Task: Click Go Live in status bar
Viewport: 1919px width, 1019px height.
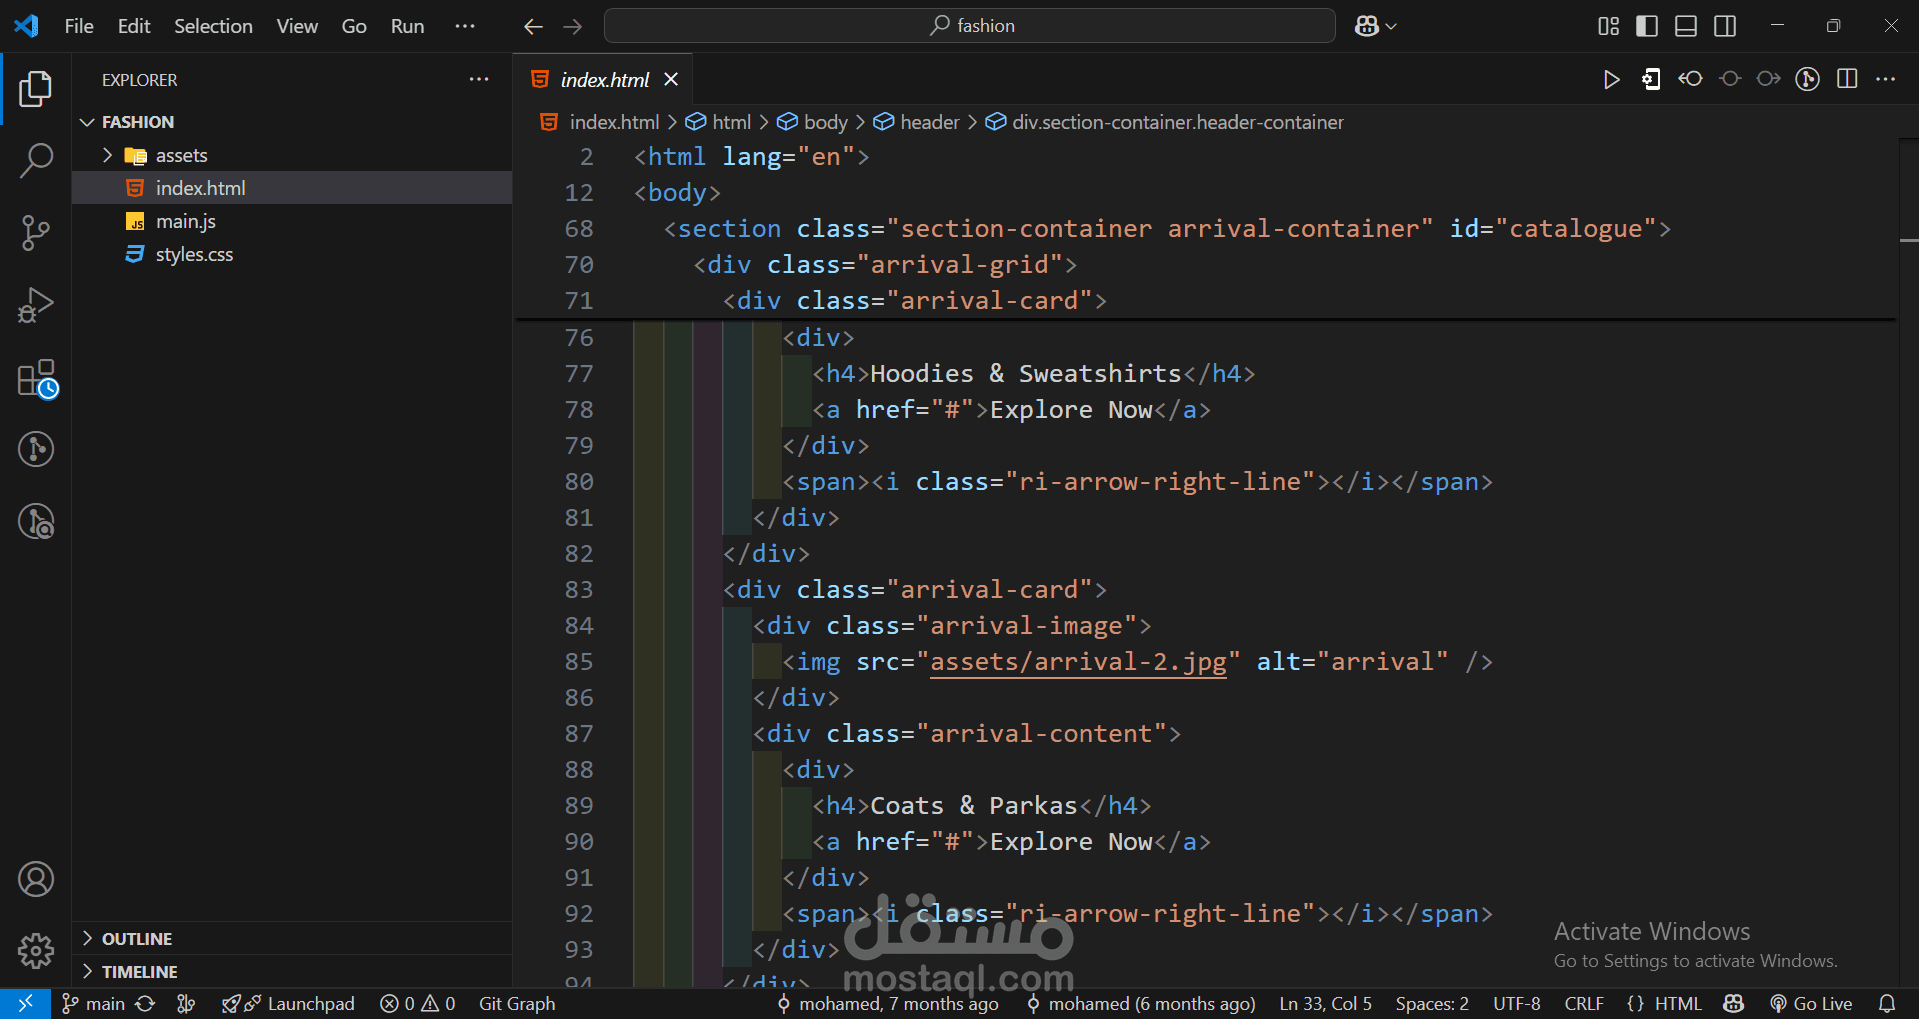Action: pyautogui.click(x=1811, y=1004)
